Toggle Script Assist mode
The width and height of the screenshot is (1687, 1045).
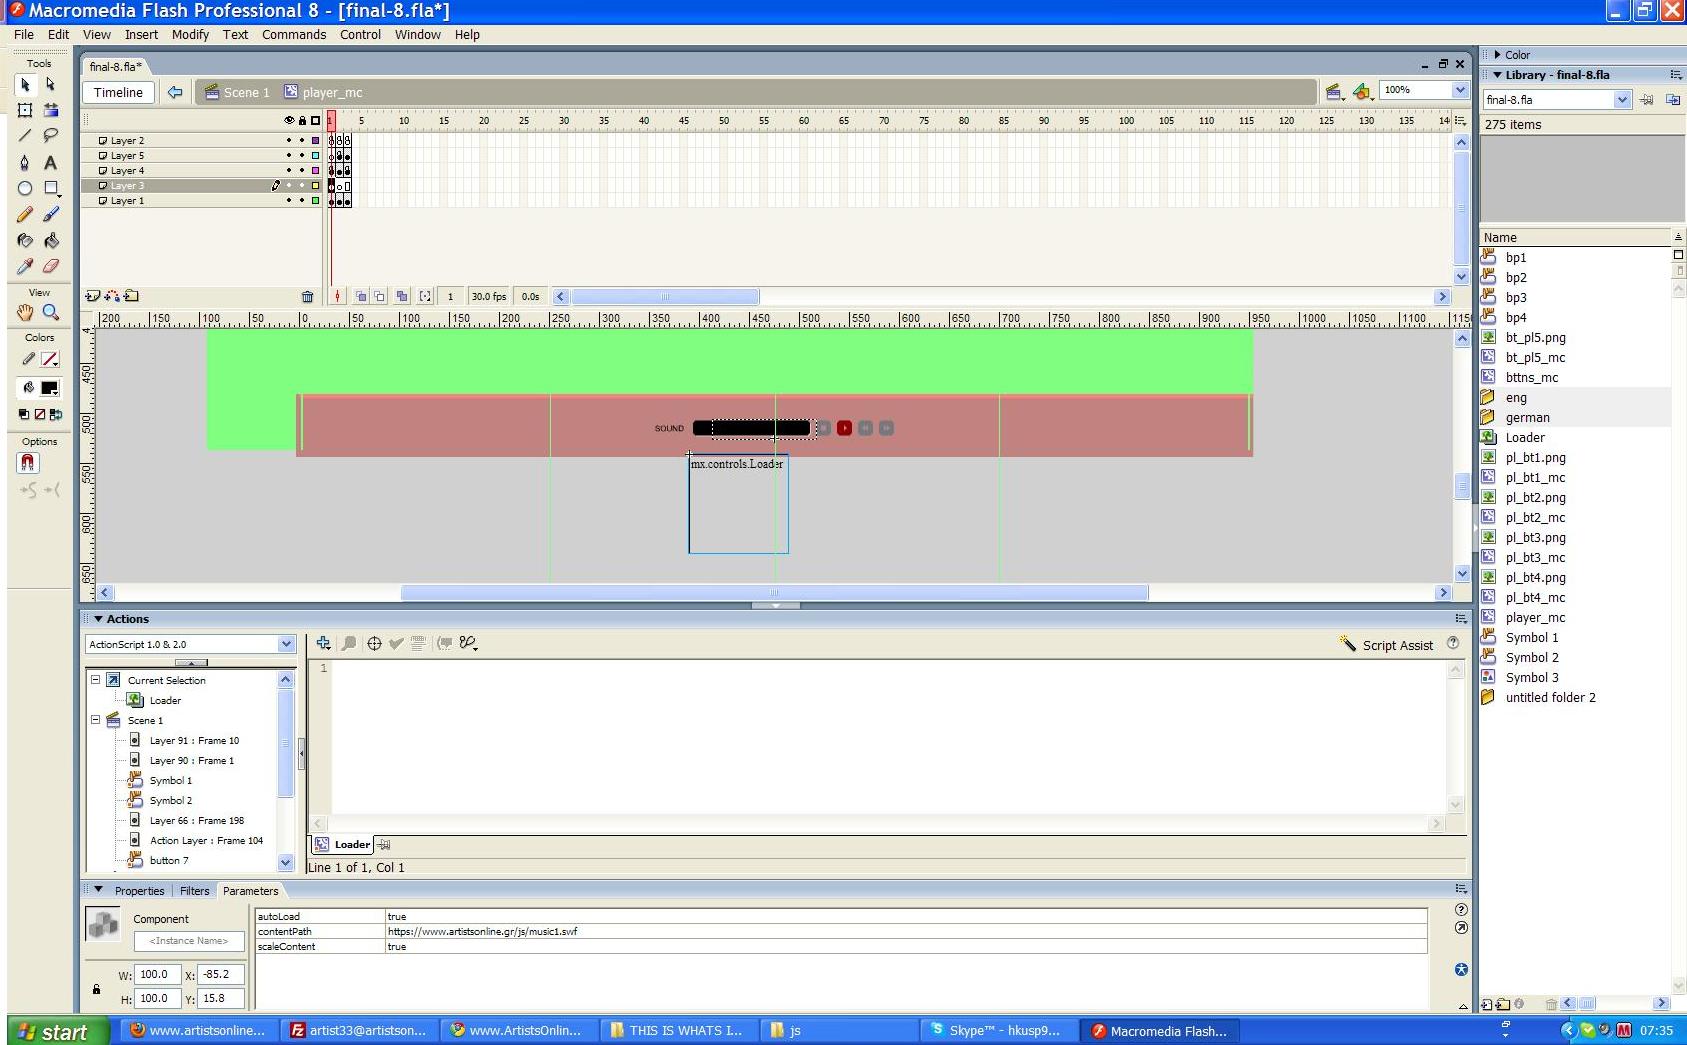point(1387,645)
